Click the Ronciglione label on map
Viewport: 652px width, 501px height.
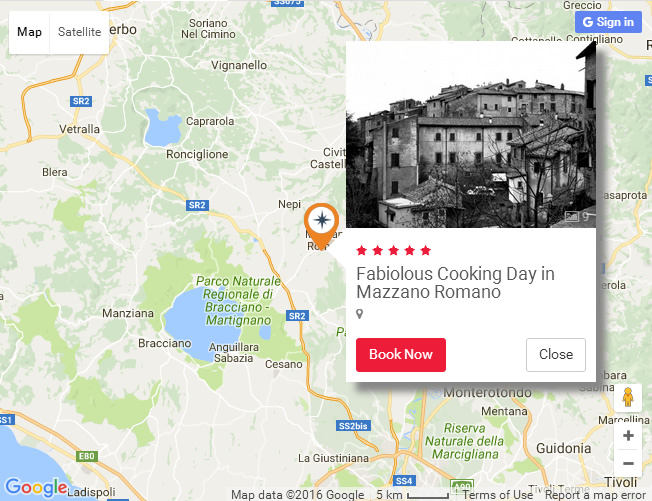click(x=197, y=154)
